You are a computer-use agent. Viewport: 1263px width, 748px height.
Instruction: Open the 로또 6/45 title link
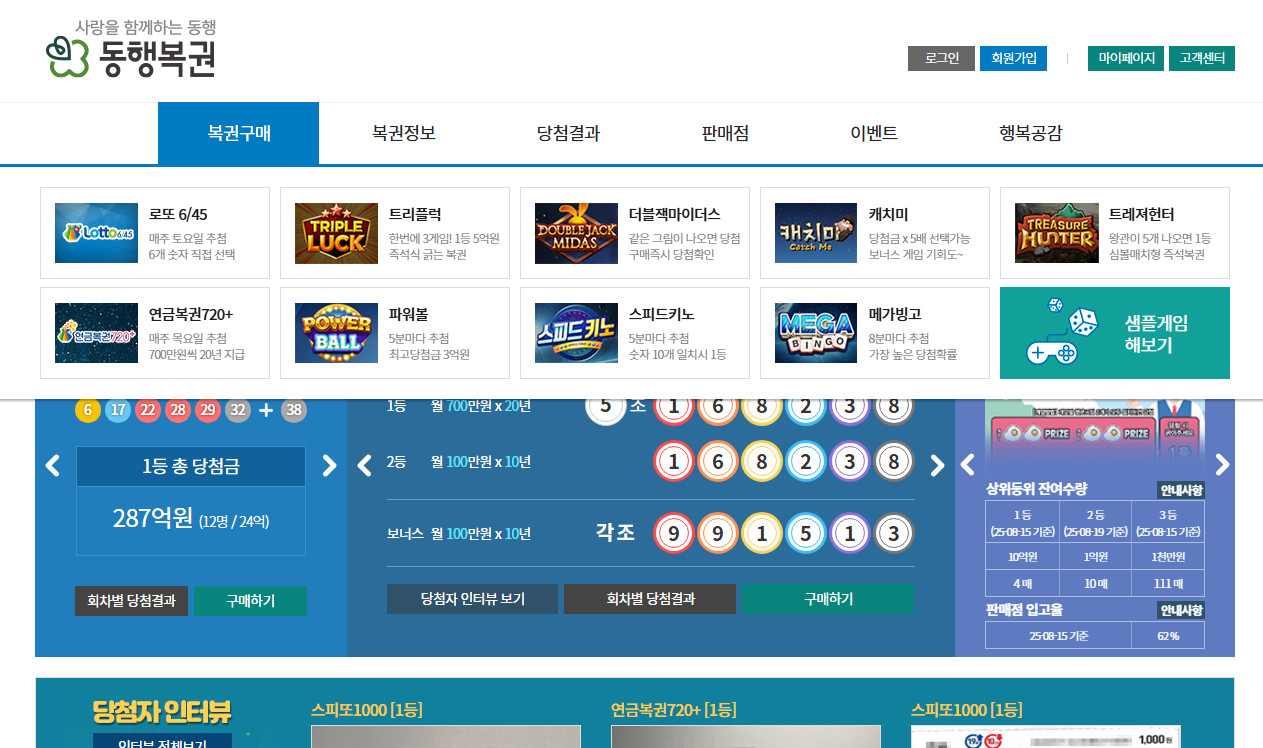(178, 214)
